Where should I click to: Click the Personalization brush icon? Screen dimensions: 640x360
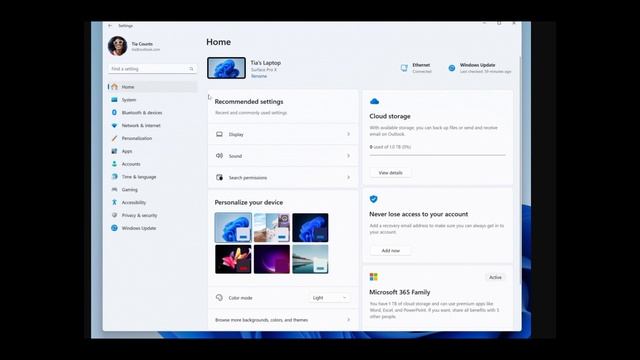coord(114,138)
